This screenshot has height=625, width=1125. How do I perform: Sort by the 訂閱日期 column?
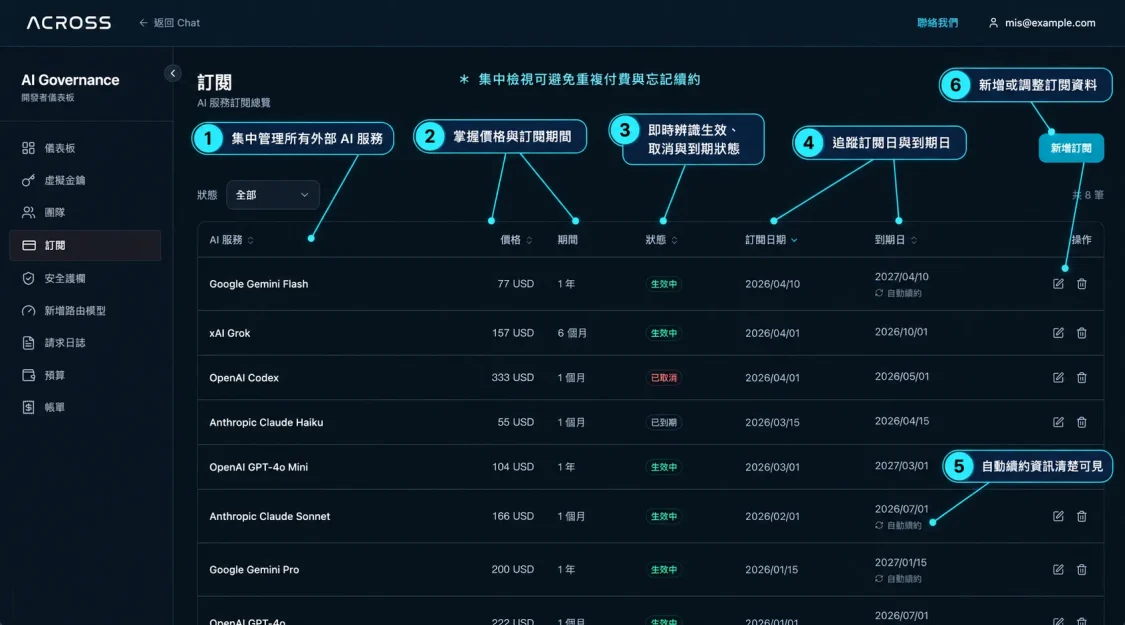(x=771, y=240)
